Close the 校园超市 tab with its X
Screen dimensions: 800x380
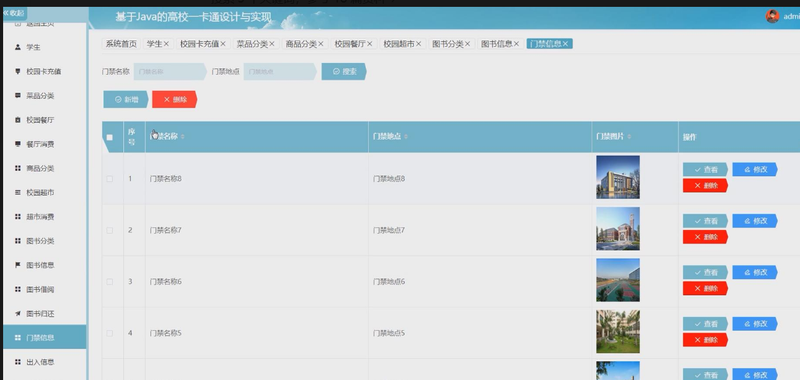tap(418, 44)
